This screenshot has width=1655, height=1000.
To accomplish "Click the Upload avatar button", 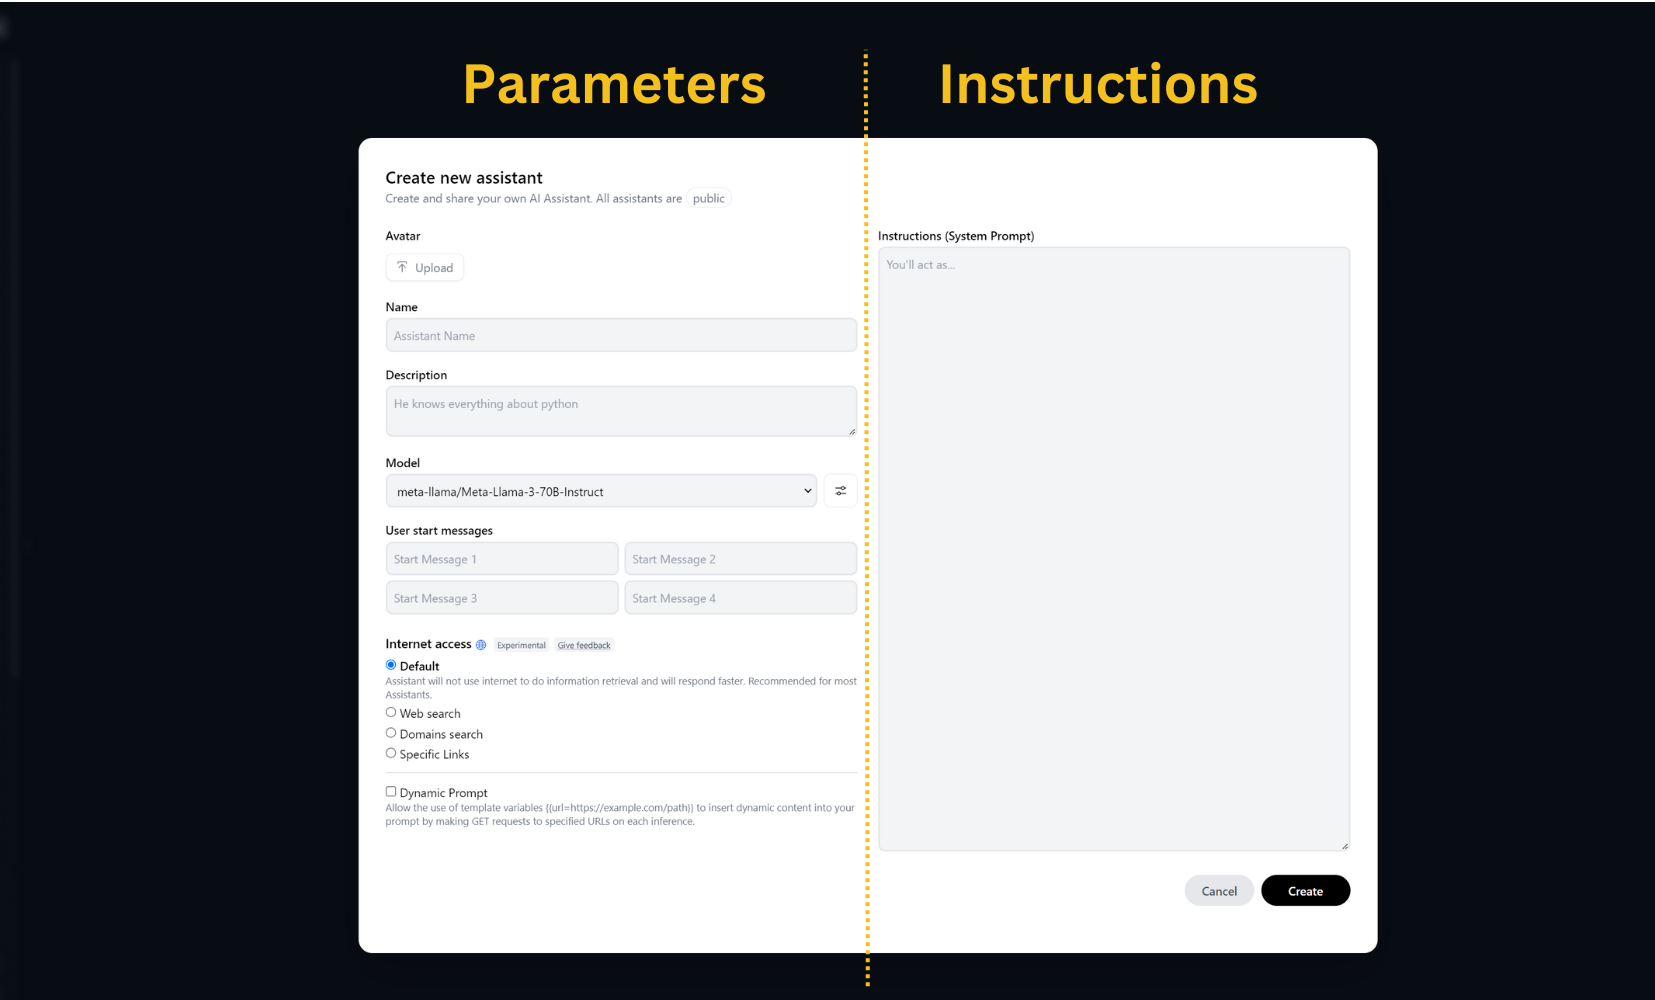I will [425, 268].
